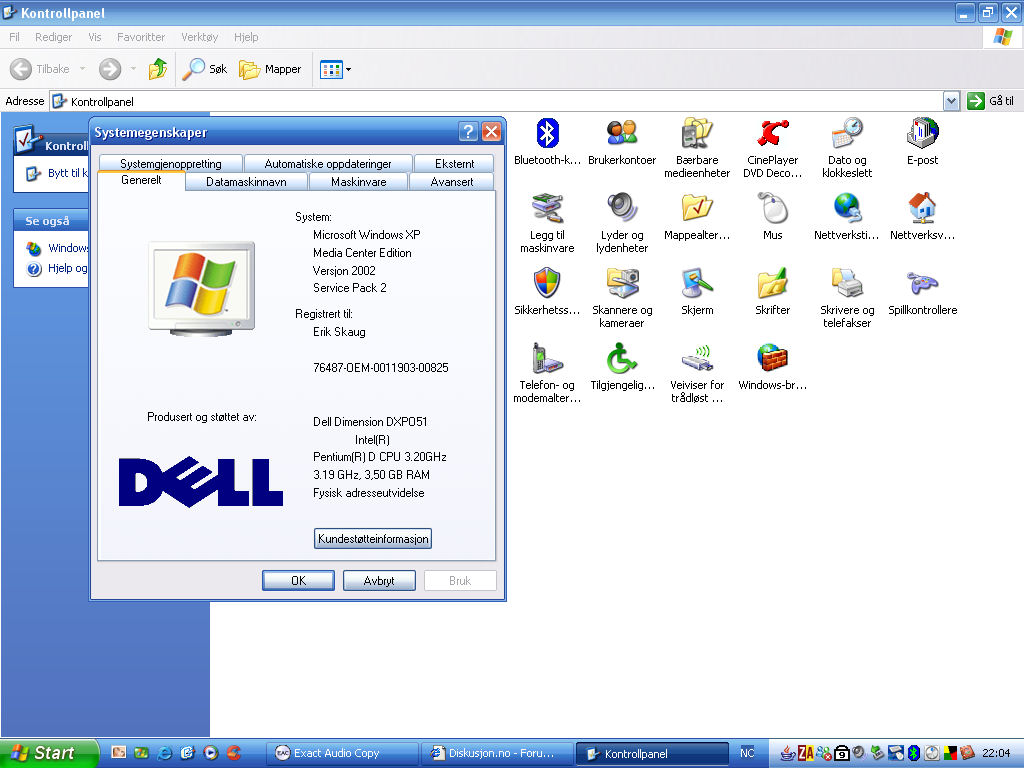Screen dimensions: 1024x768
Task: Click the system tray clock
Action: (x=996, y=753)
